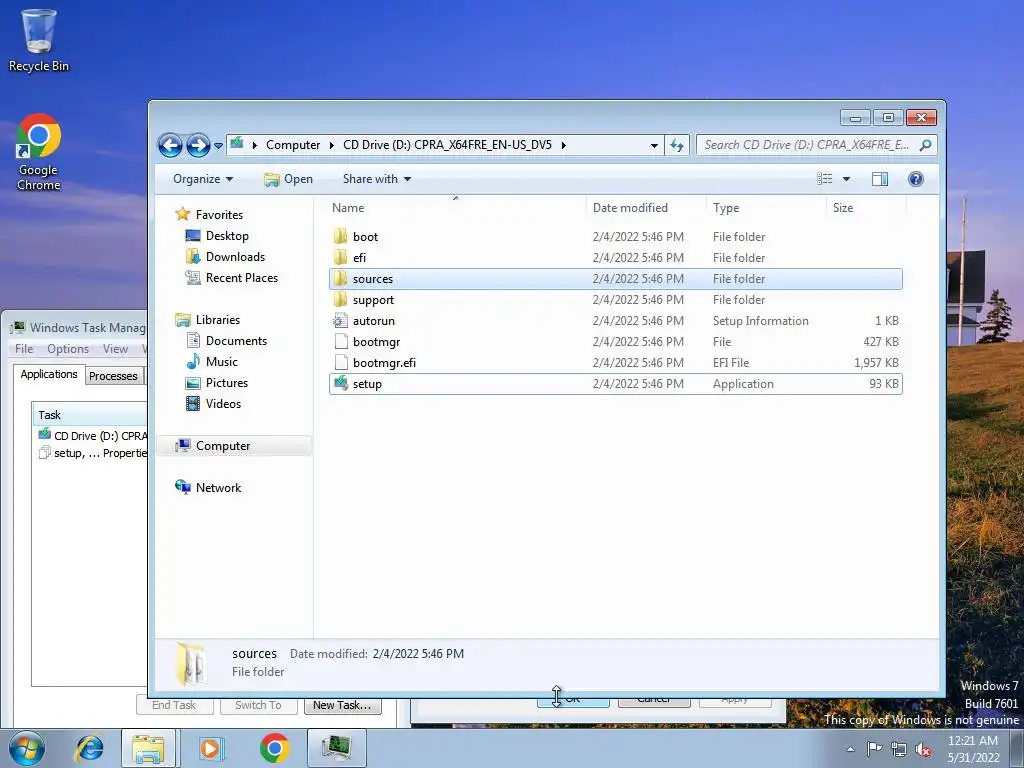Viewport: 1024px width, 768px height.
Task: Expand the arrow after the Computer breadcrumb
Action: pyautogui.click(x=332, y=145)
